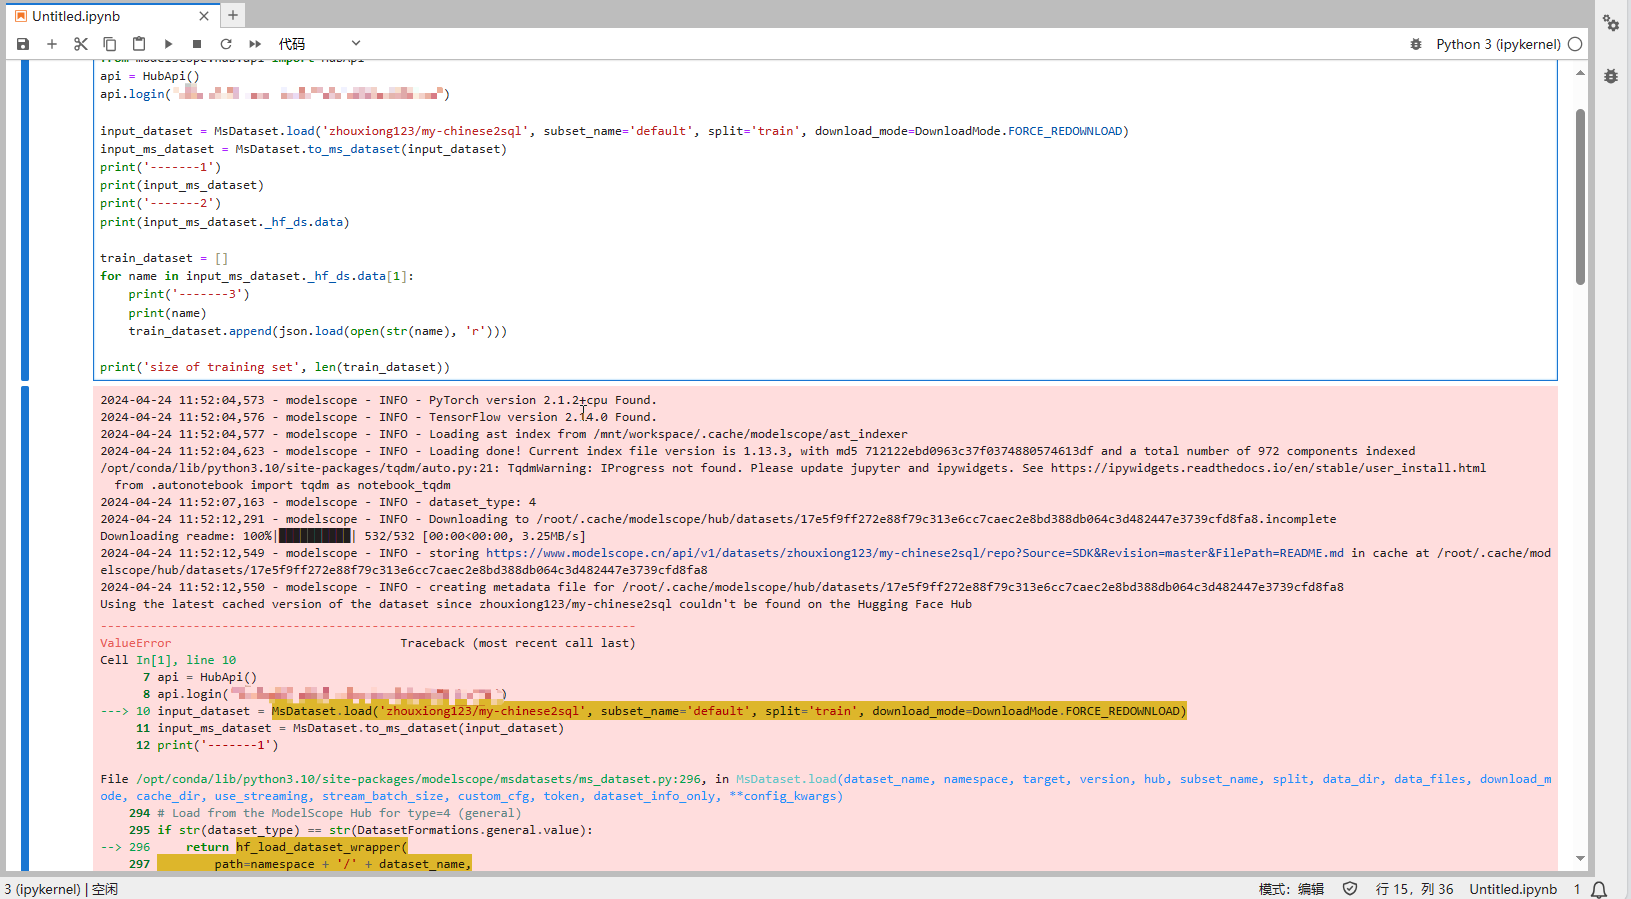Check the kernel status circle indicator
1631x899 pixels.
[1576, 44]
